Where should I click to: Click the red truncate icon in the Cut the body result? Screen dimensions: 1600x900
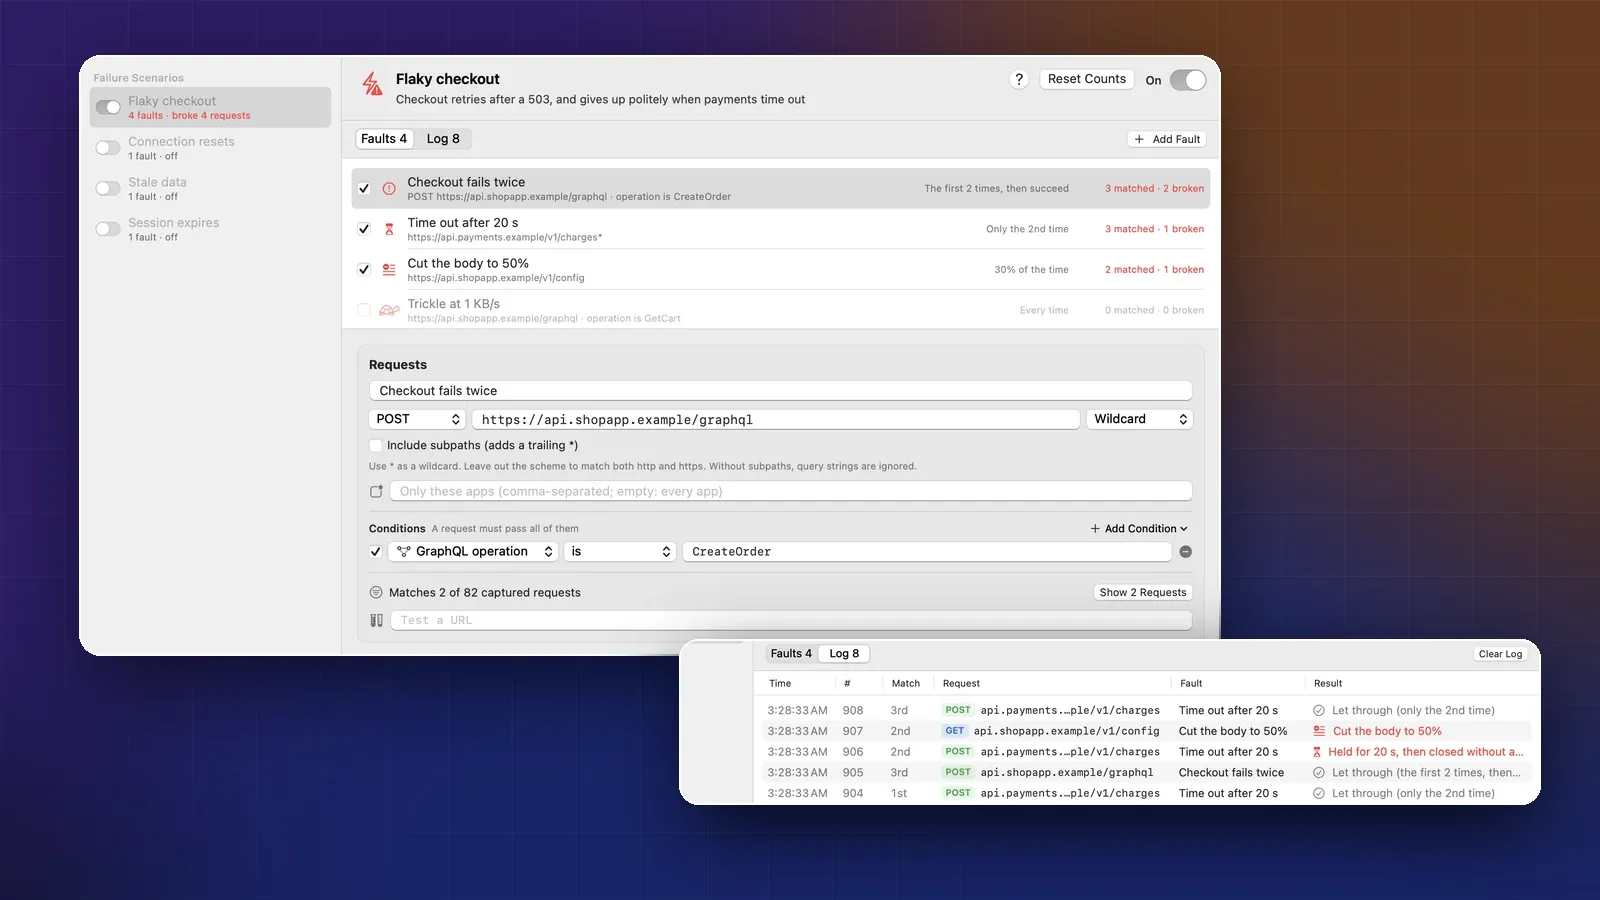coord(1319,731)
